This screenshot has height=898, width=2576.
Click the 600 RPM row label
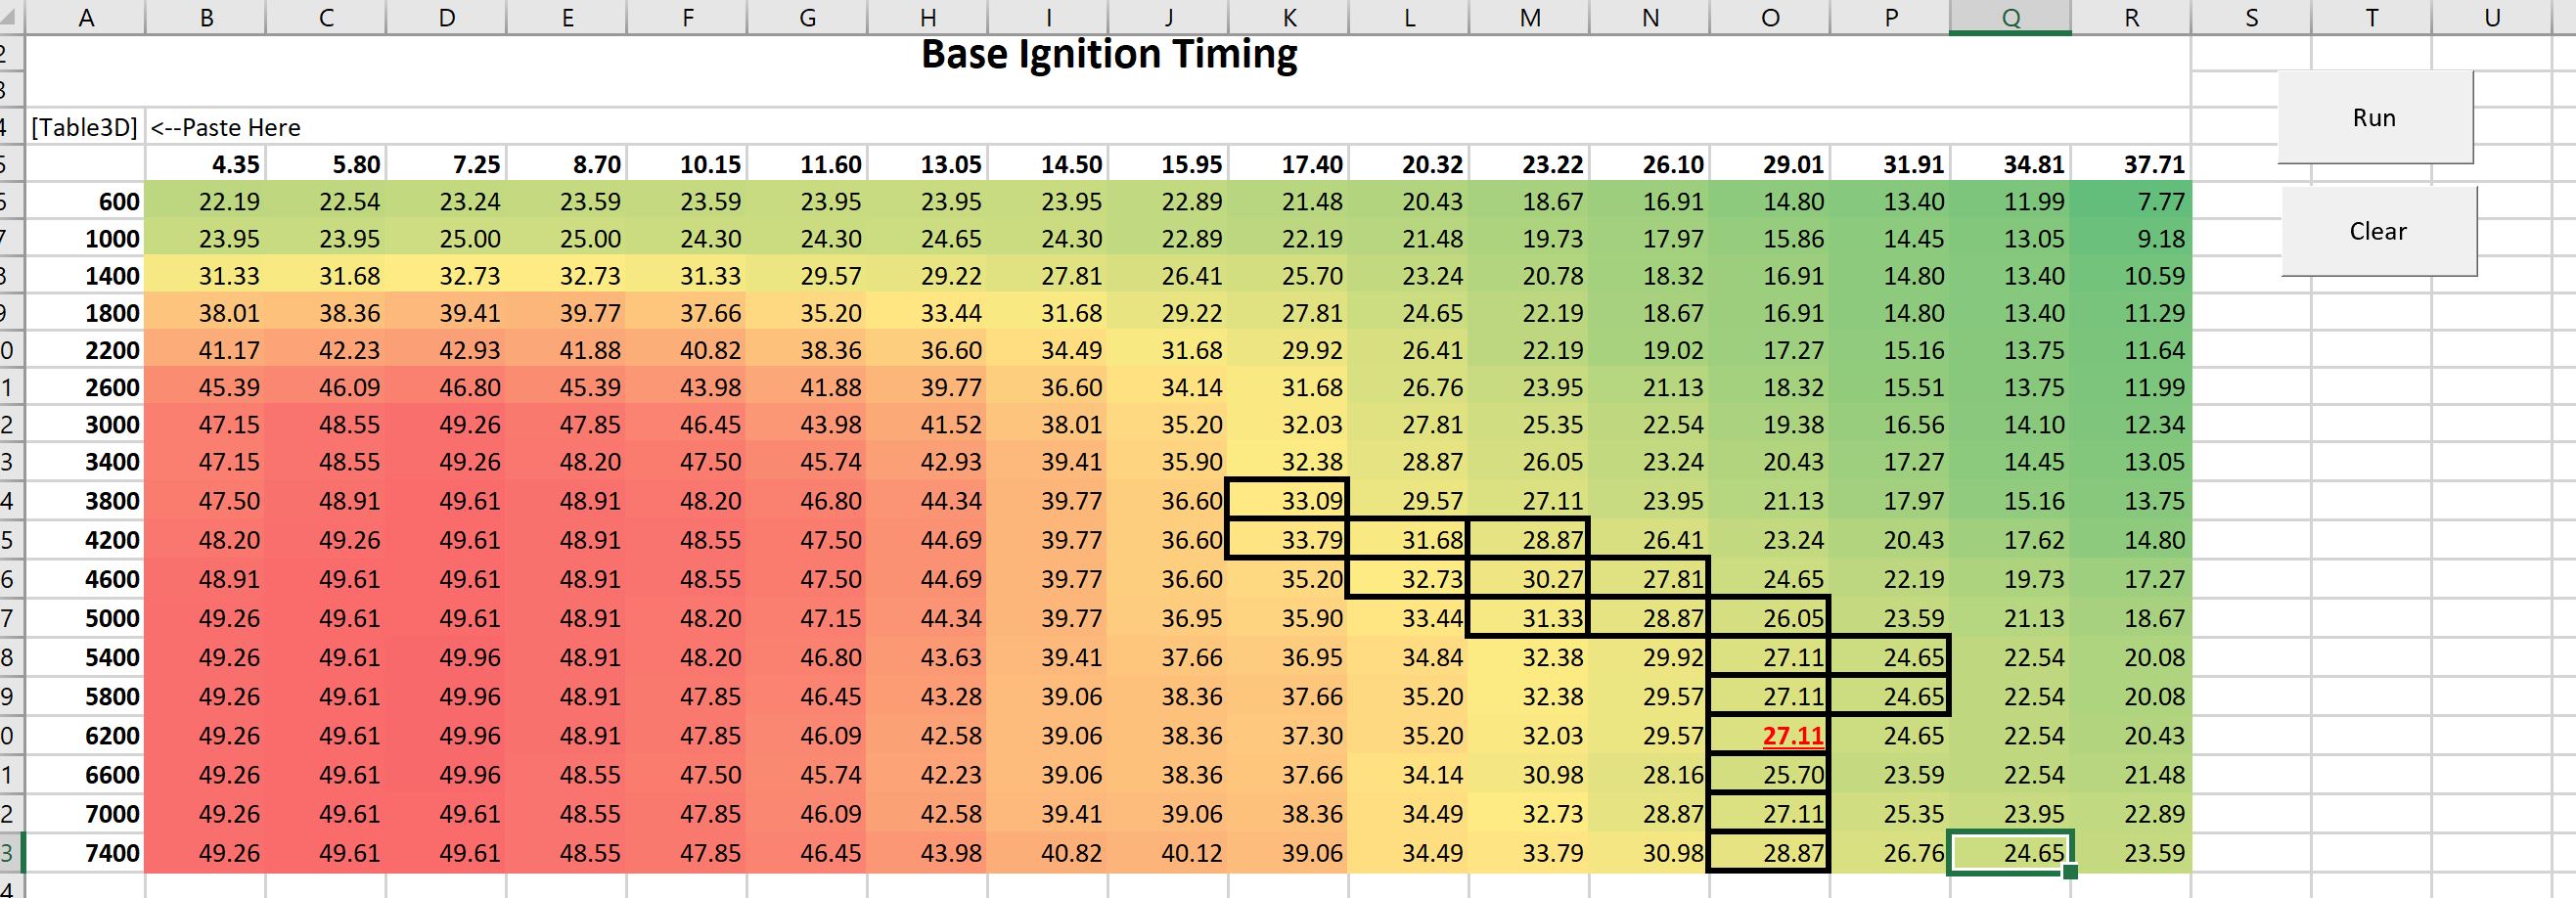pos(118,202)
